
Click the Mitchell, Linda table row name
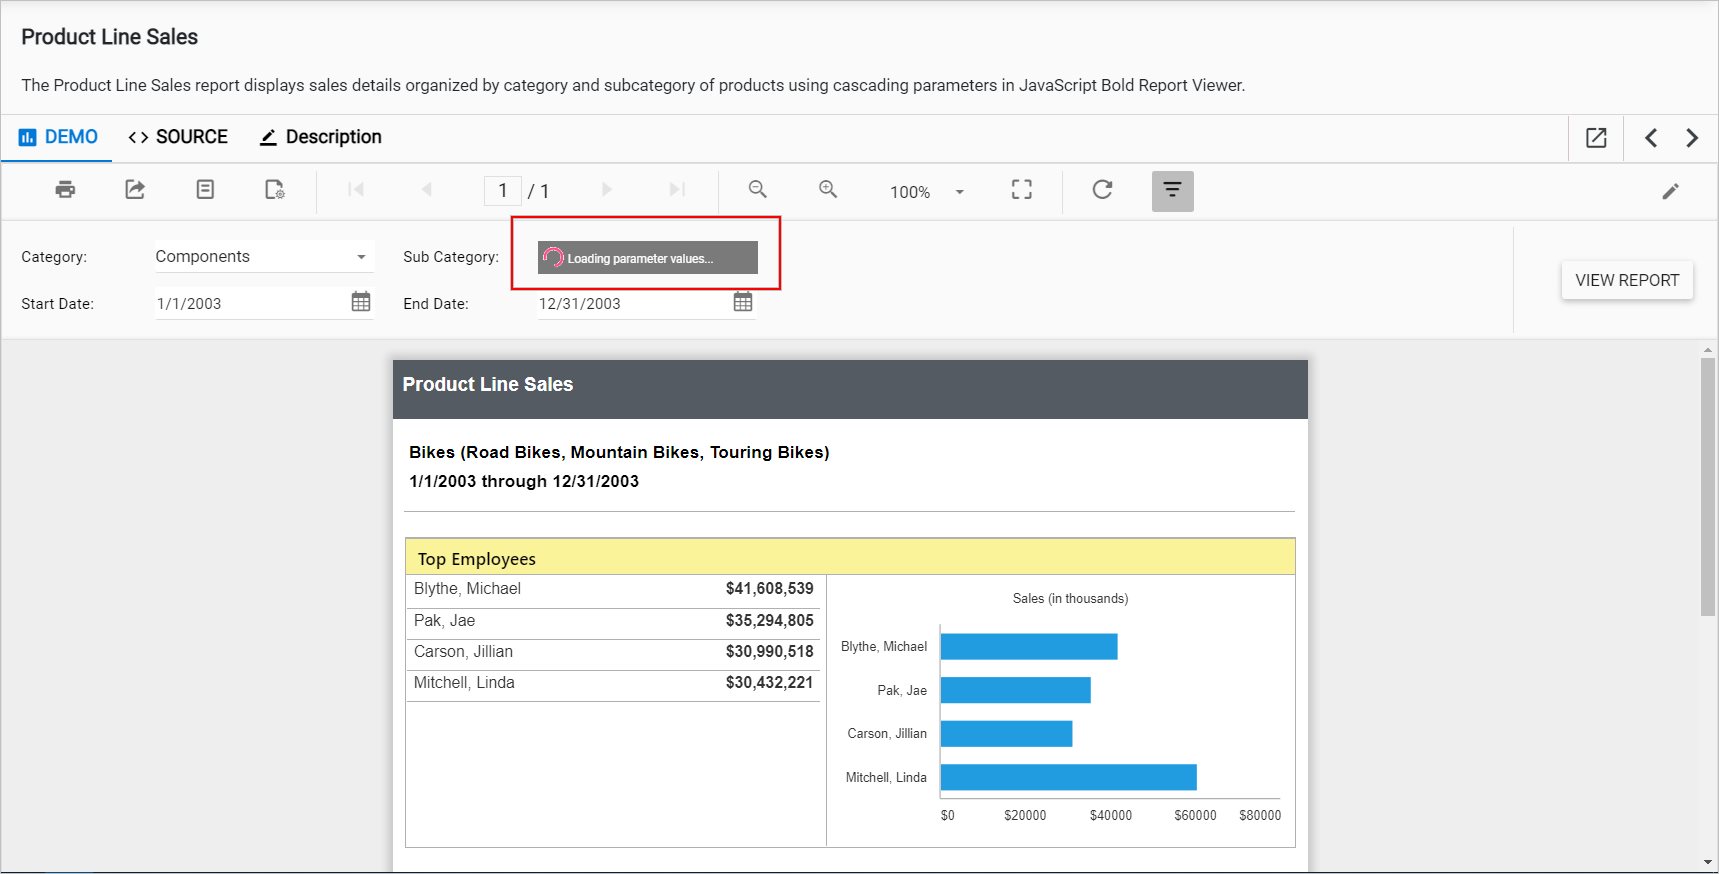tap(464, 683)
